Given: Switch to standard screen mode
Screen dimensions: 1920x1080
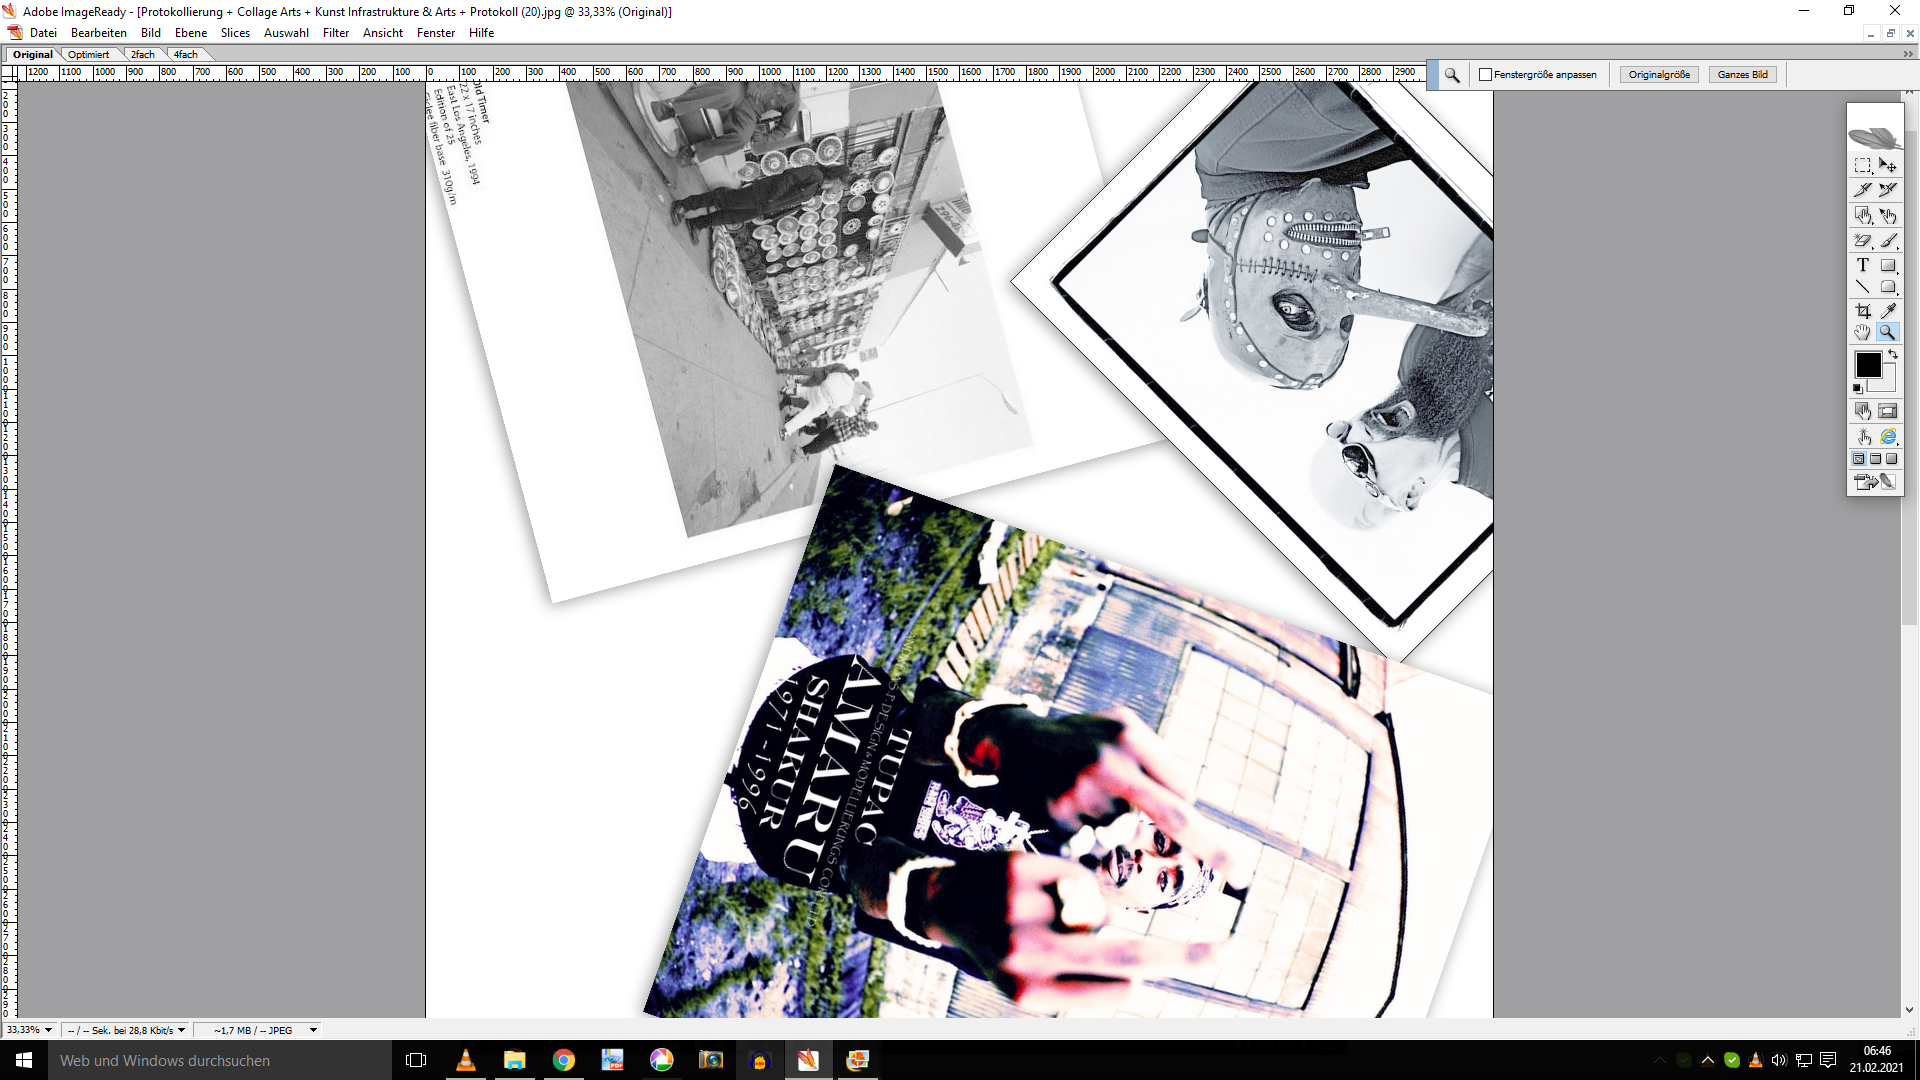Looking at the screenshot, I should pos(1859,459).
